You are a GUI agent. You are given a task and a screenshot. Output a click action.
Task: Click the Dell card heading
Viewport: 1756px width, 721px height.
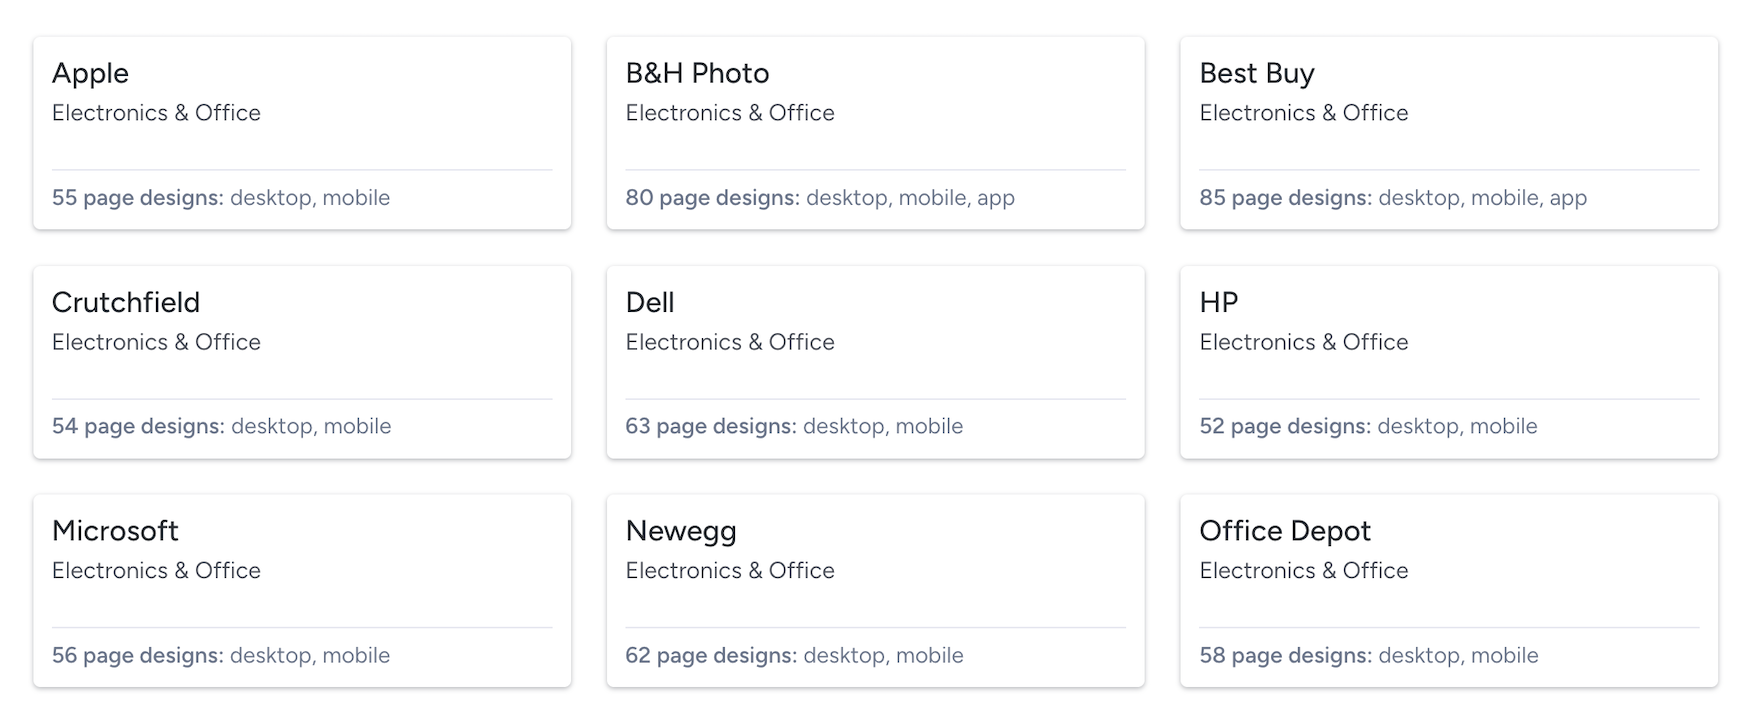pyautogui.click(x=650, y=302)
